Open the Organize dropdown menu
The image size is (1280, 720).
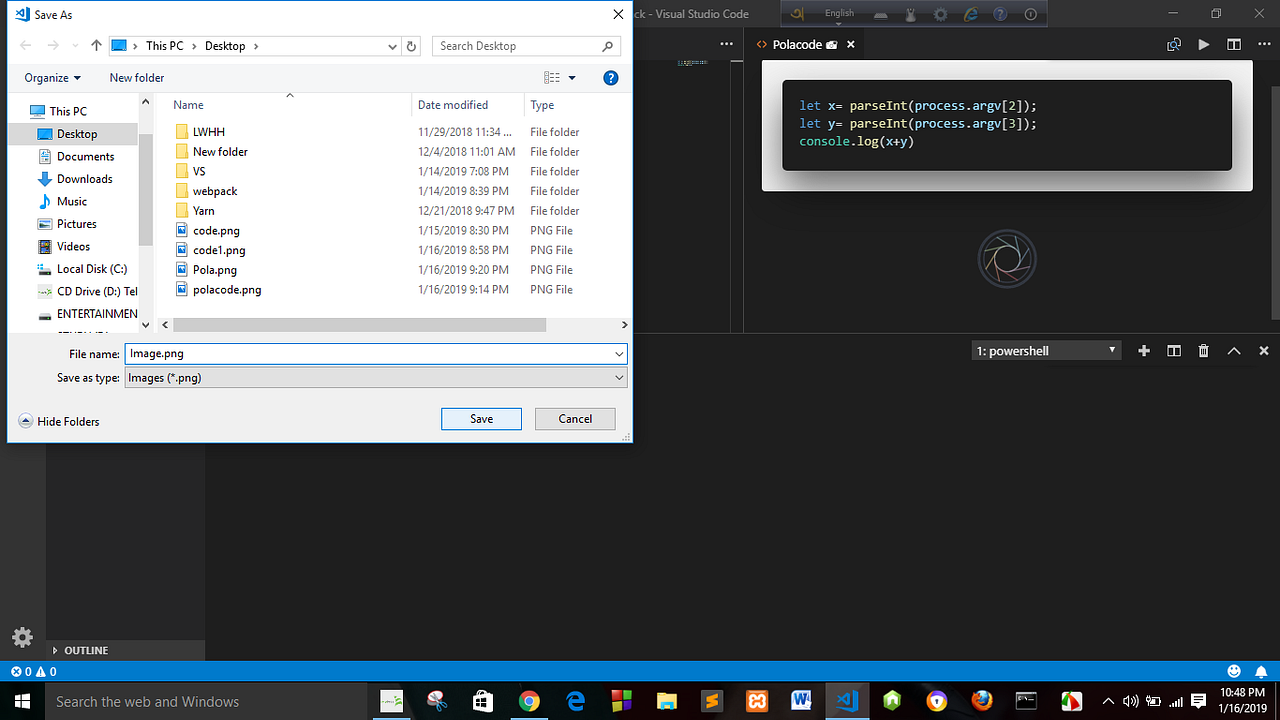(x=51, y=77)
